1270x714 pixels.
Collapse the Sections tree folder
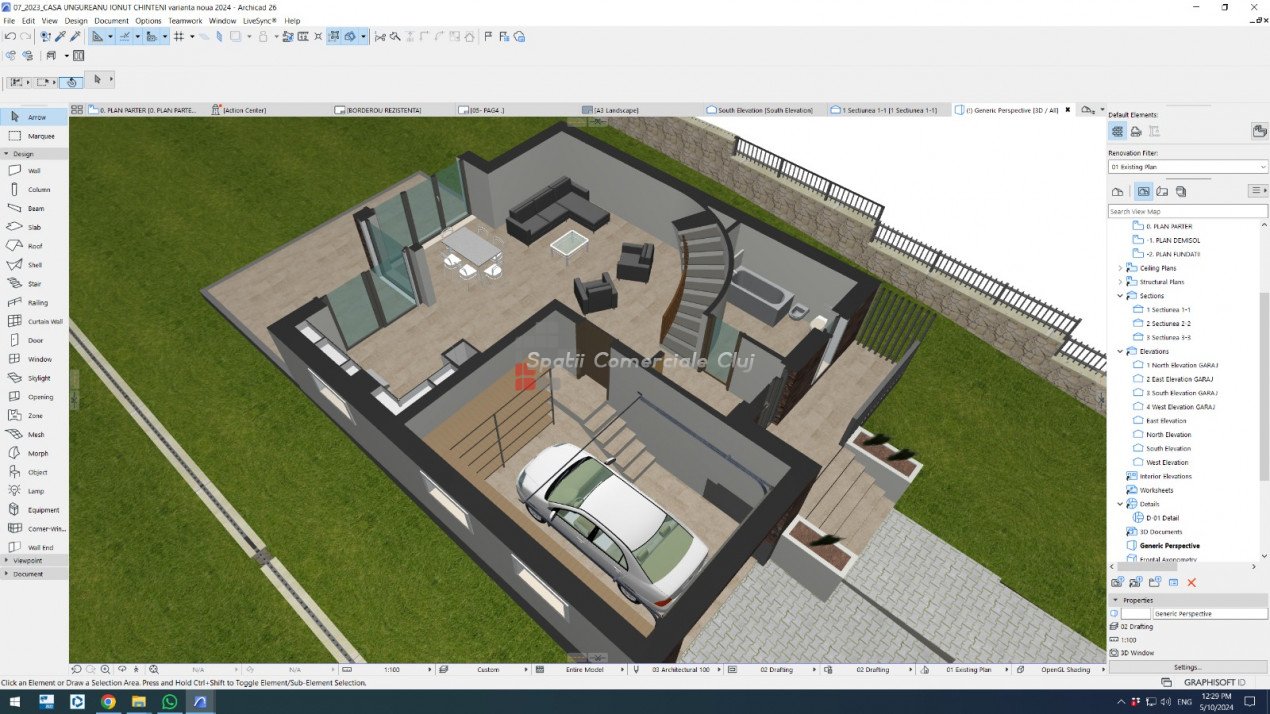coord(1120,296)
